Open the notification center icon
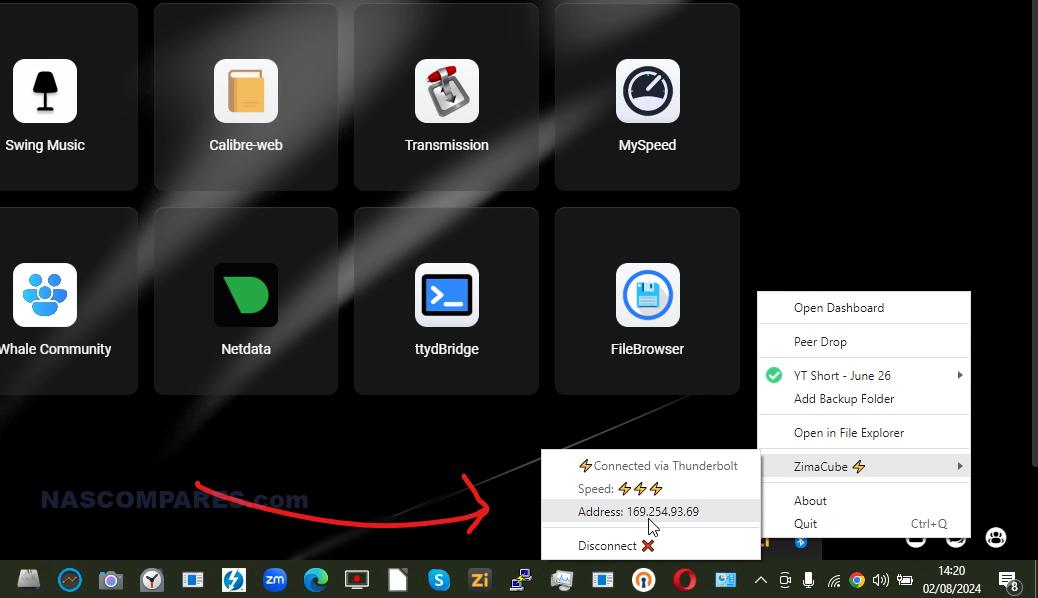Image resolution: width=1038 pixels, height=598 pixels. [1009, 581]
